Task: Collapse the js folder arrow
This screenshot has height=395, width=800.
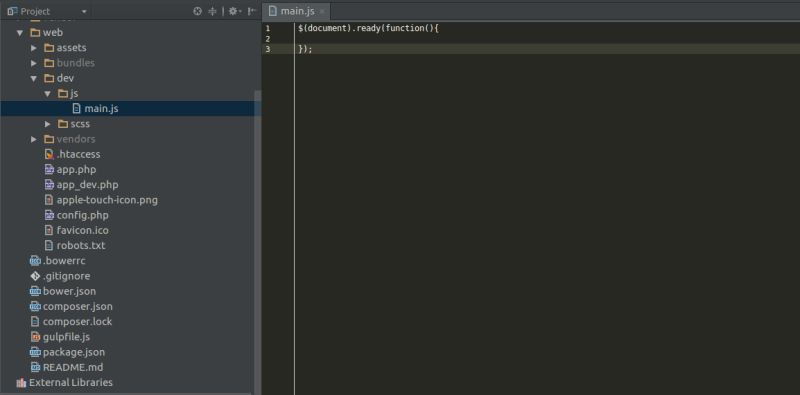Action: pyautogui.click(x=47, y=94)
